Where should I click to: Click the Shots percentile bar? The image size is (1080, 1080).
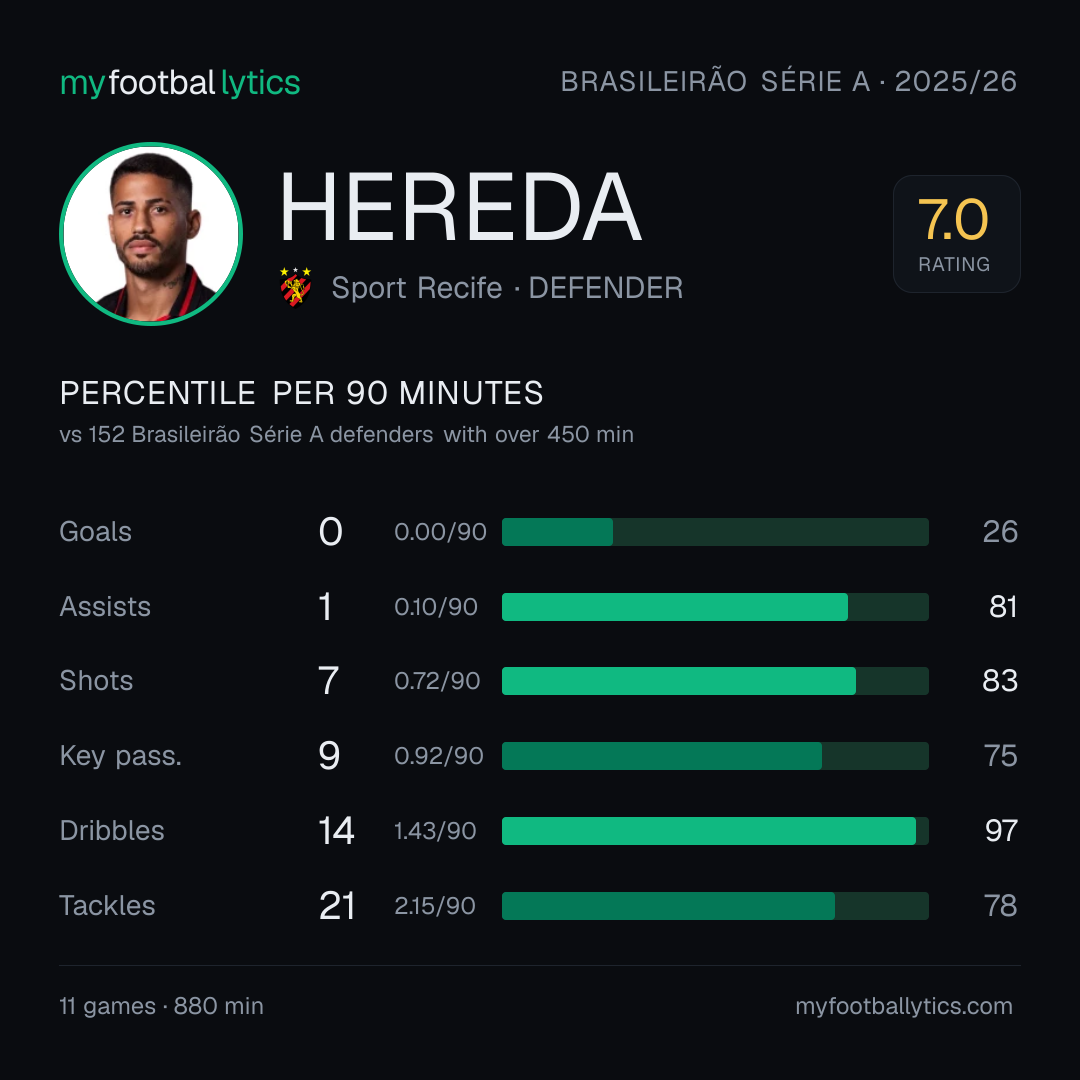pyautogui.click(x=715, y=681)
